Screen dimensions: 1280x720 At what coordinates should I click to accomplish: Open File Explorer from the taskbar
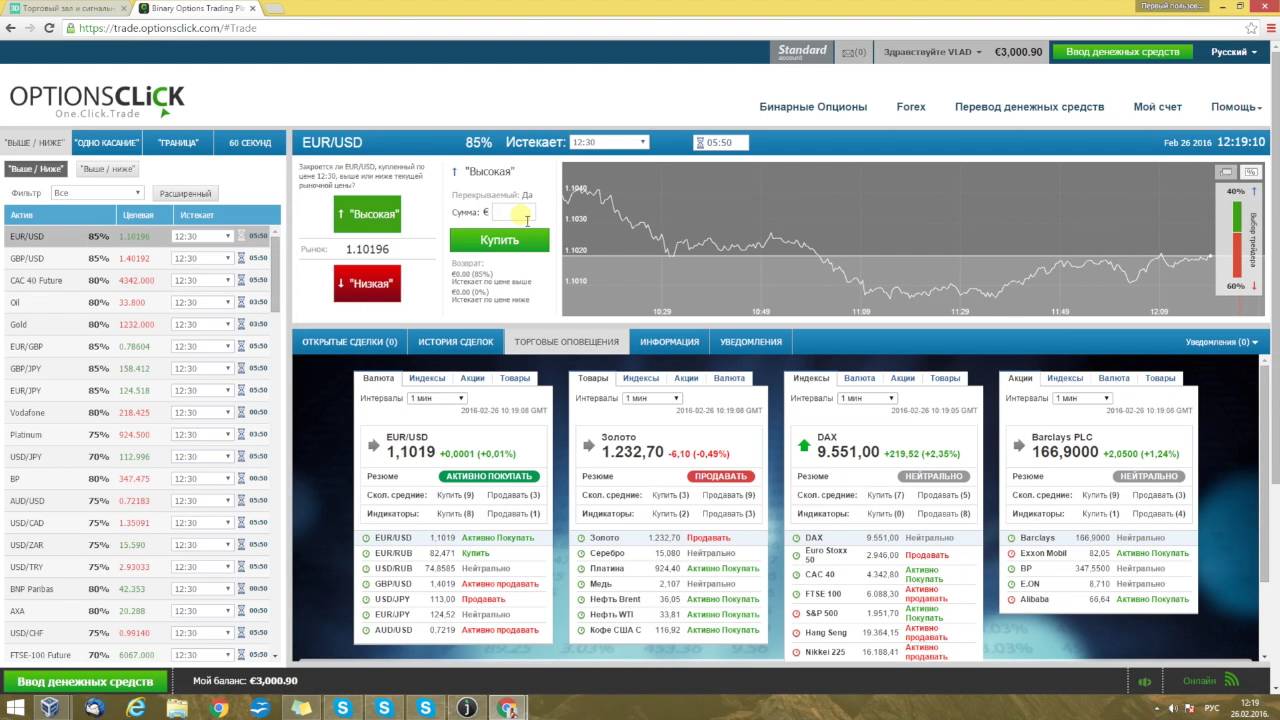177,708
